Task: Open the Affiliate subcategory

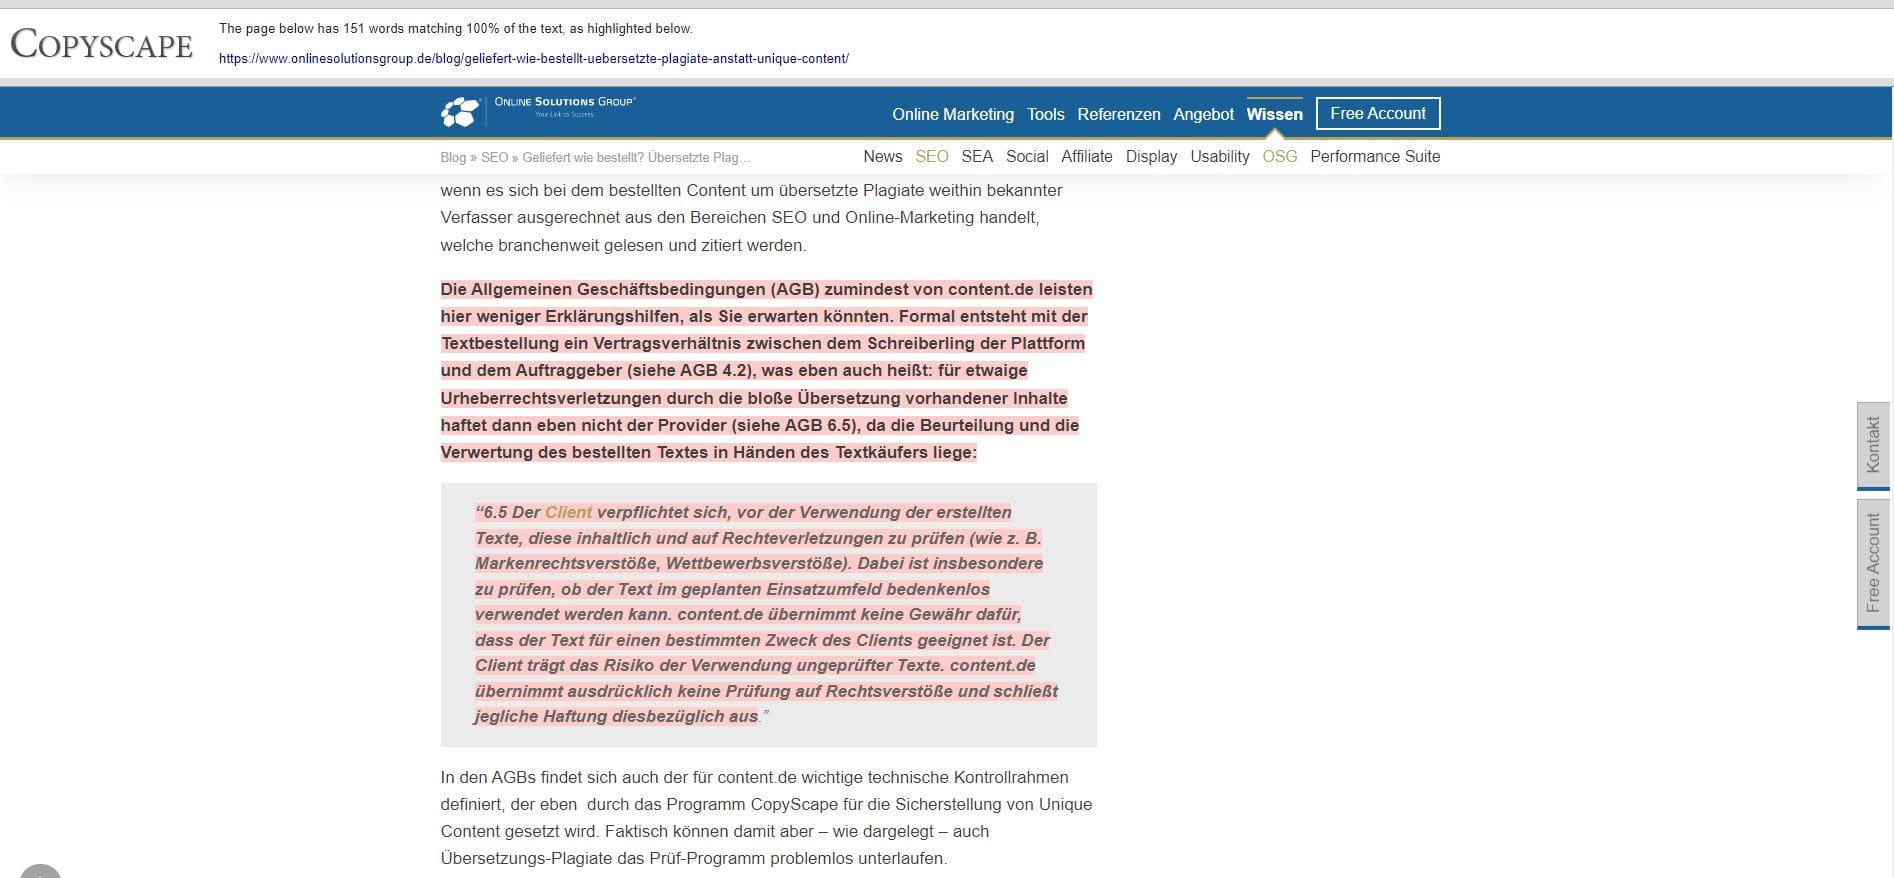Action: point(1087,156)
